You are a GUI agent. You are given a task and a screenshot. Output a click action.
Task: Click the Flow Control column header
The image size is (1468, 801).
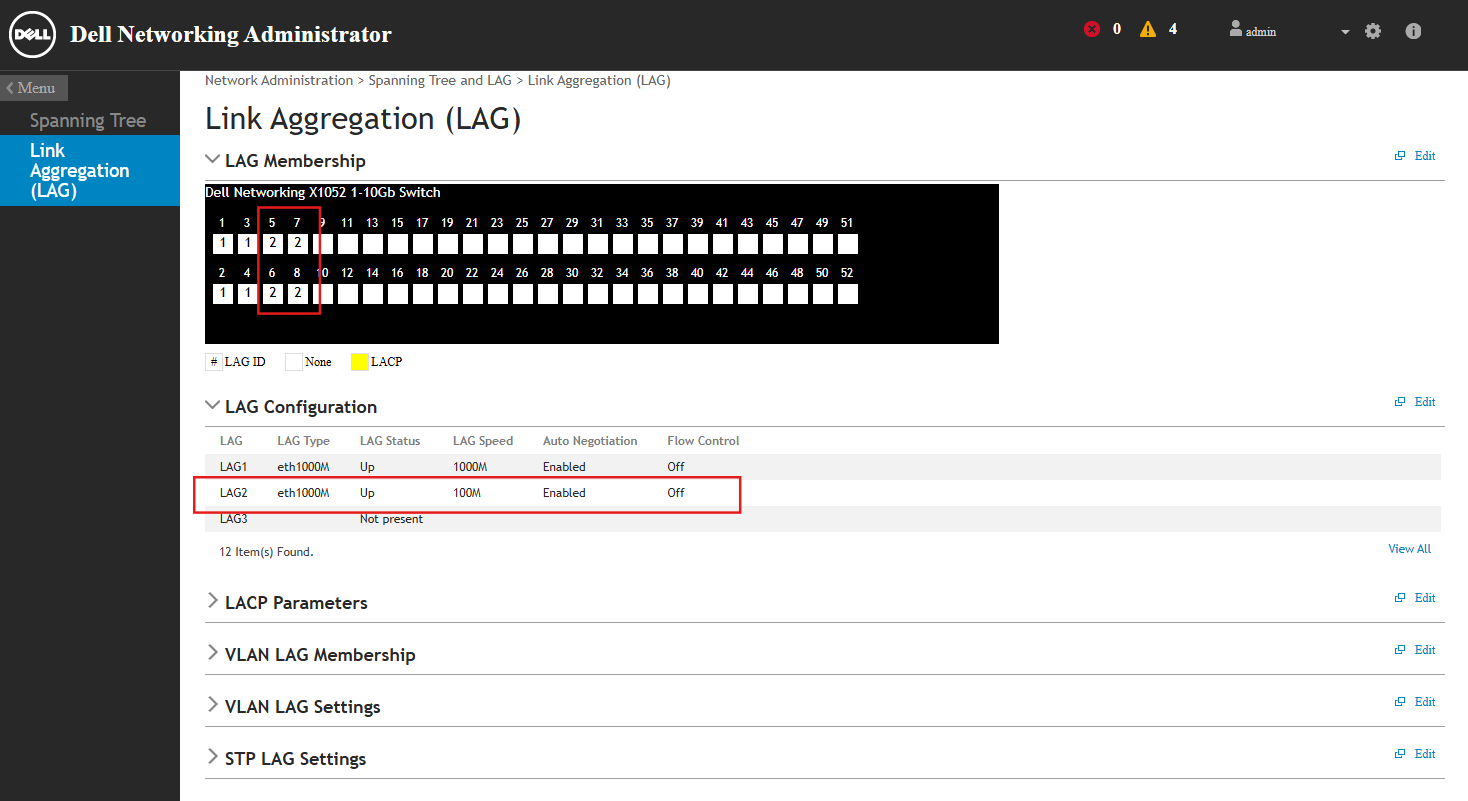703,441
